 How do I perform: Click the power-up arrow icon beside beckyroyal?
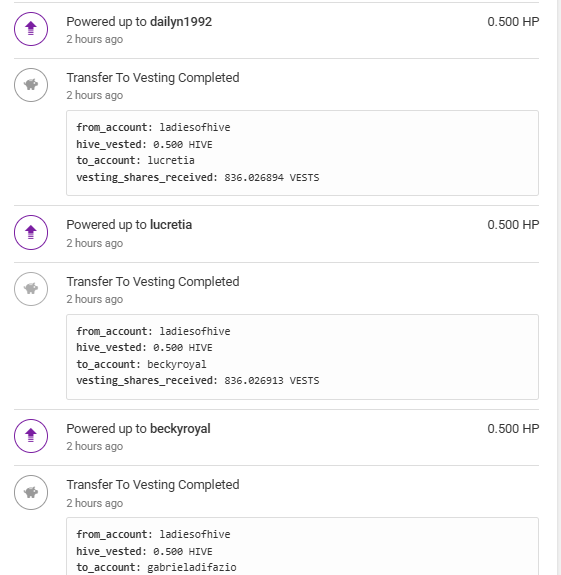click(31, 436)
